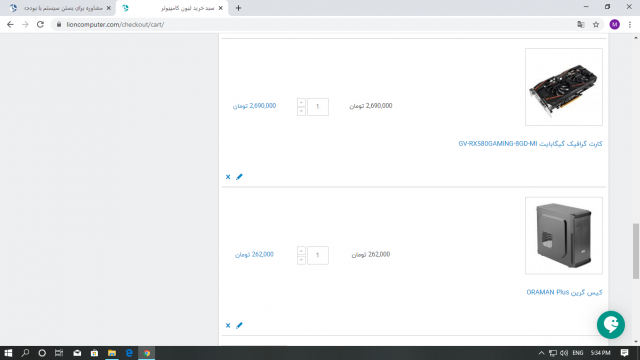Show hidden system tray icons
640x360 pixels.
541,353
